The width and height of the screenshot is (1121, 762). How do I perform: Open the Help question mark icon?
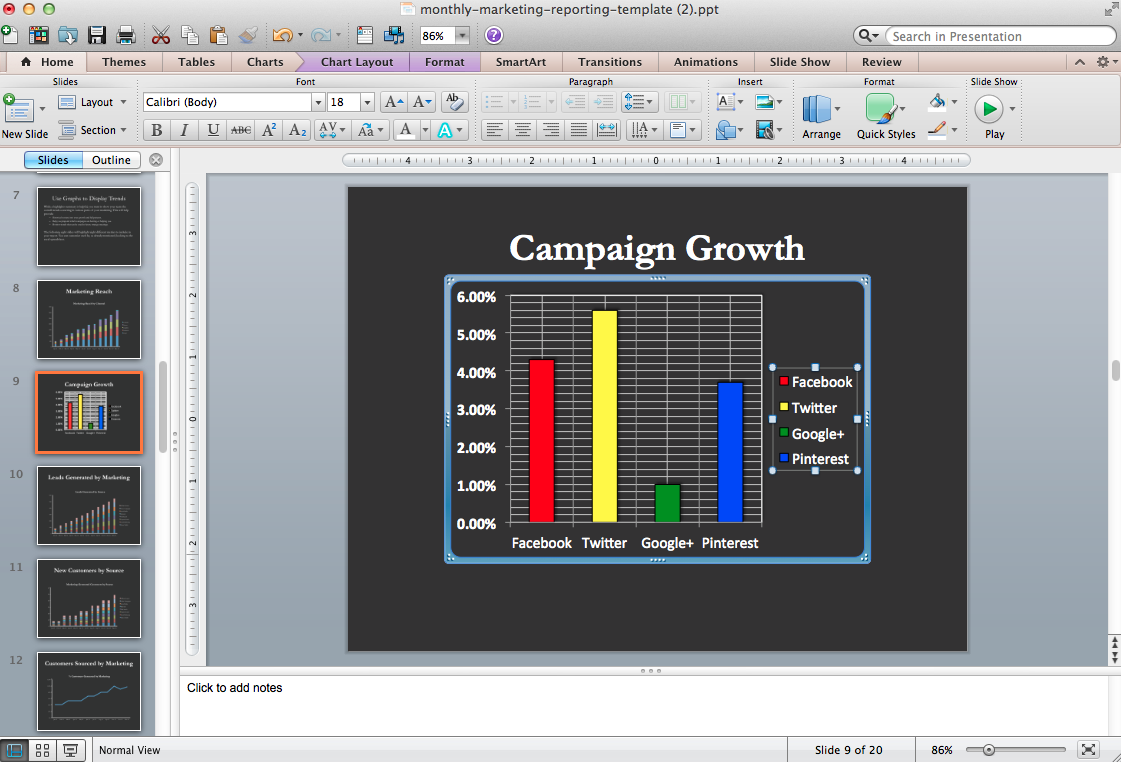click(493, 35)
